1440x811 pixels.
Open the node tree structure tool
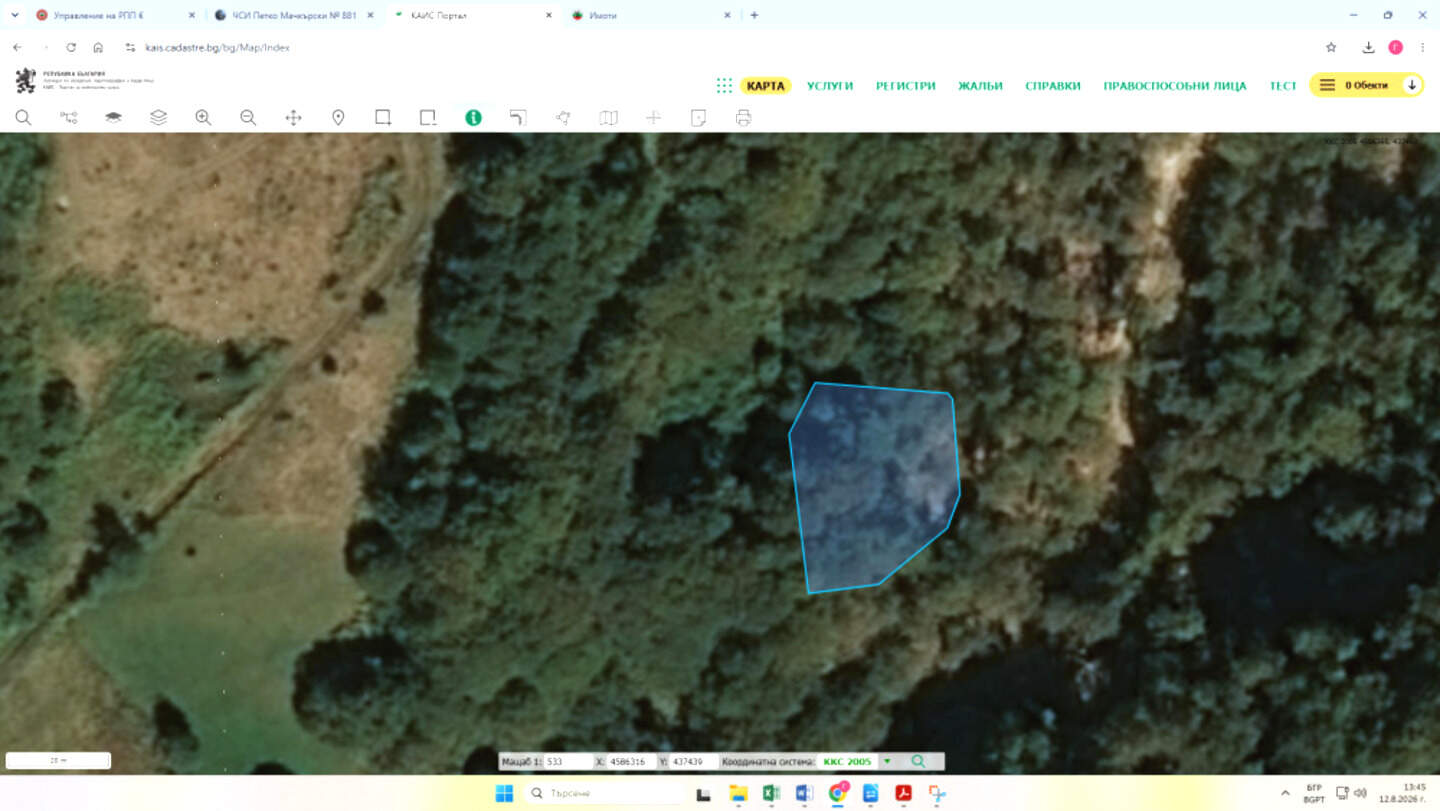68,118
